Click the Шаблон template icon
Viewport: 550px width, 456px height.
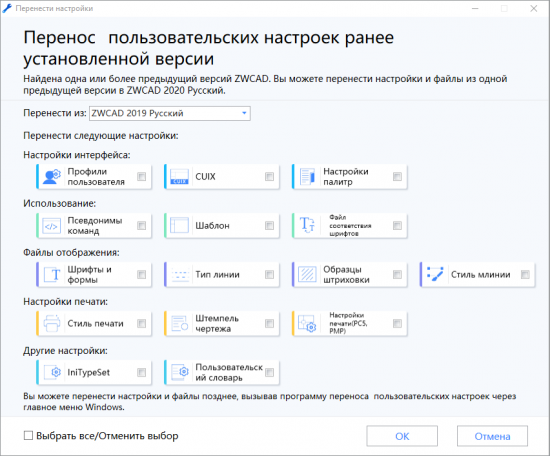(x=179, y=226)
